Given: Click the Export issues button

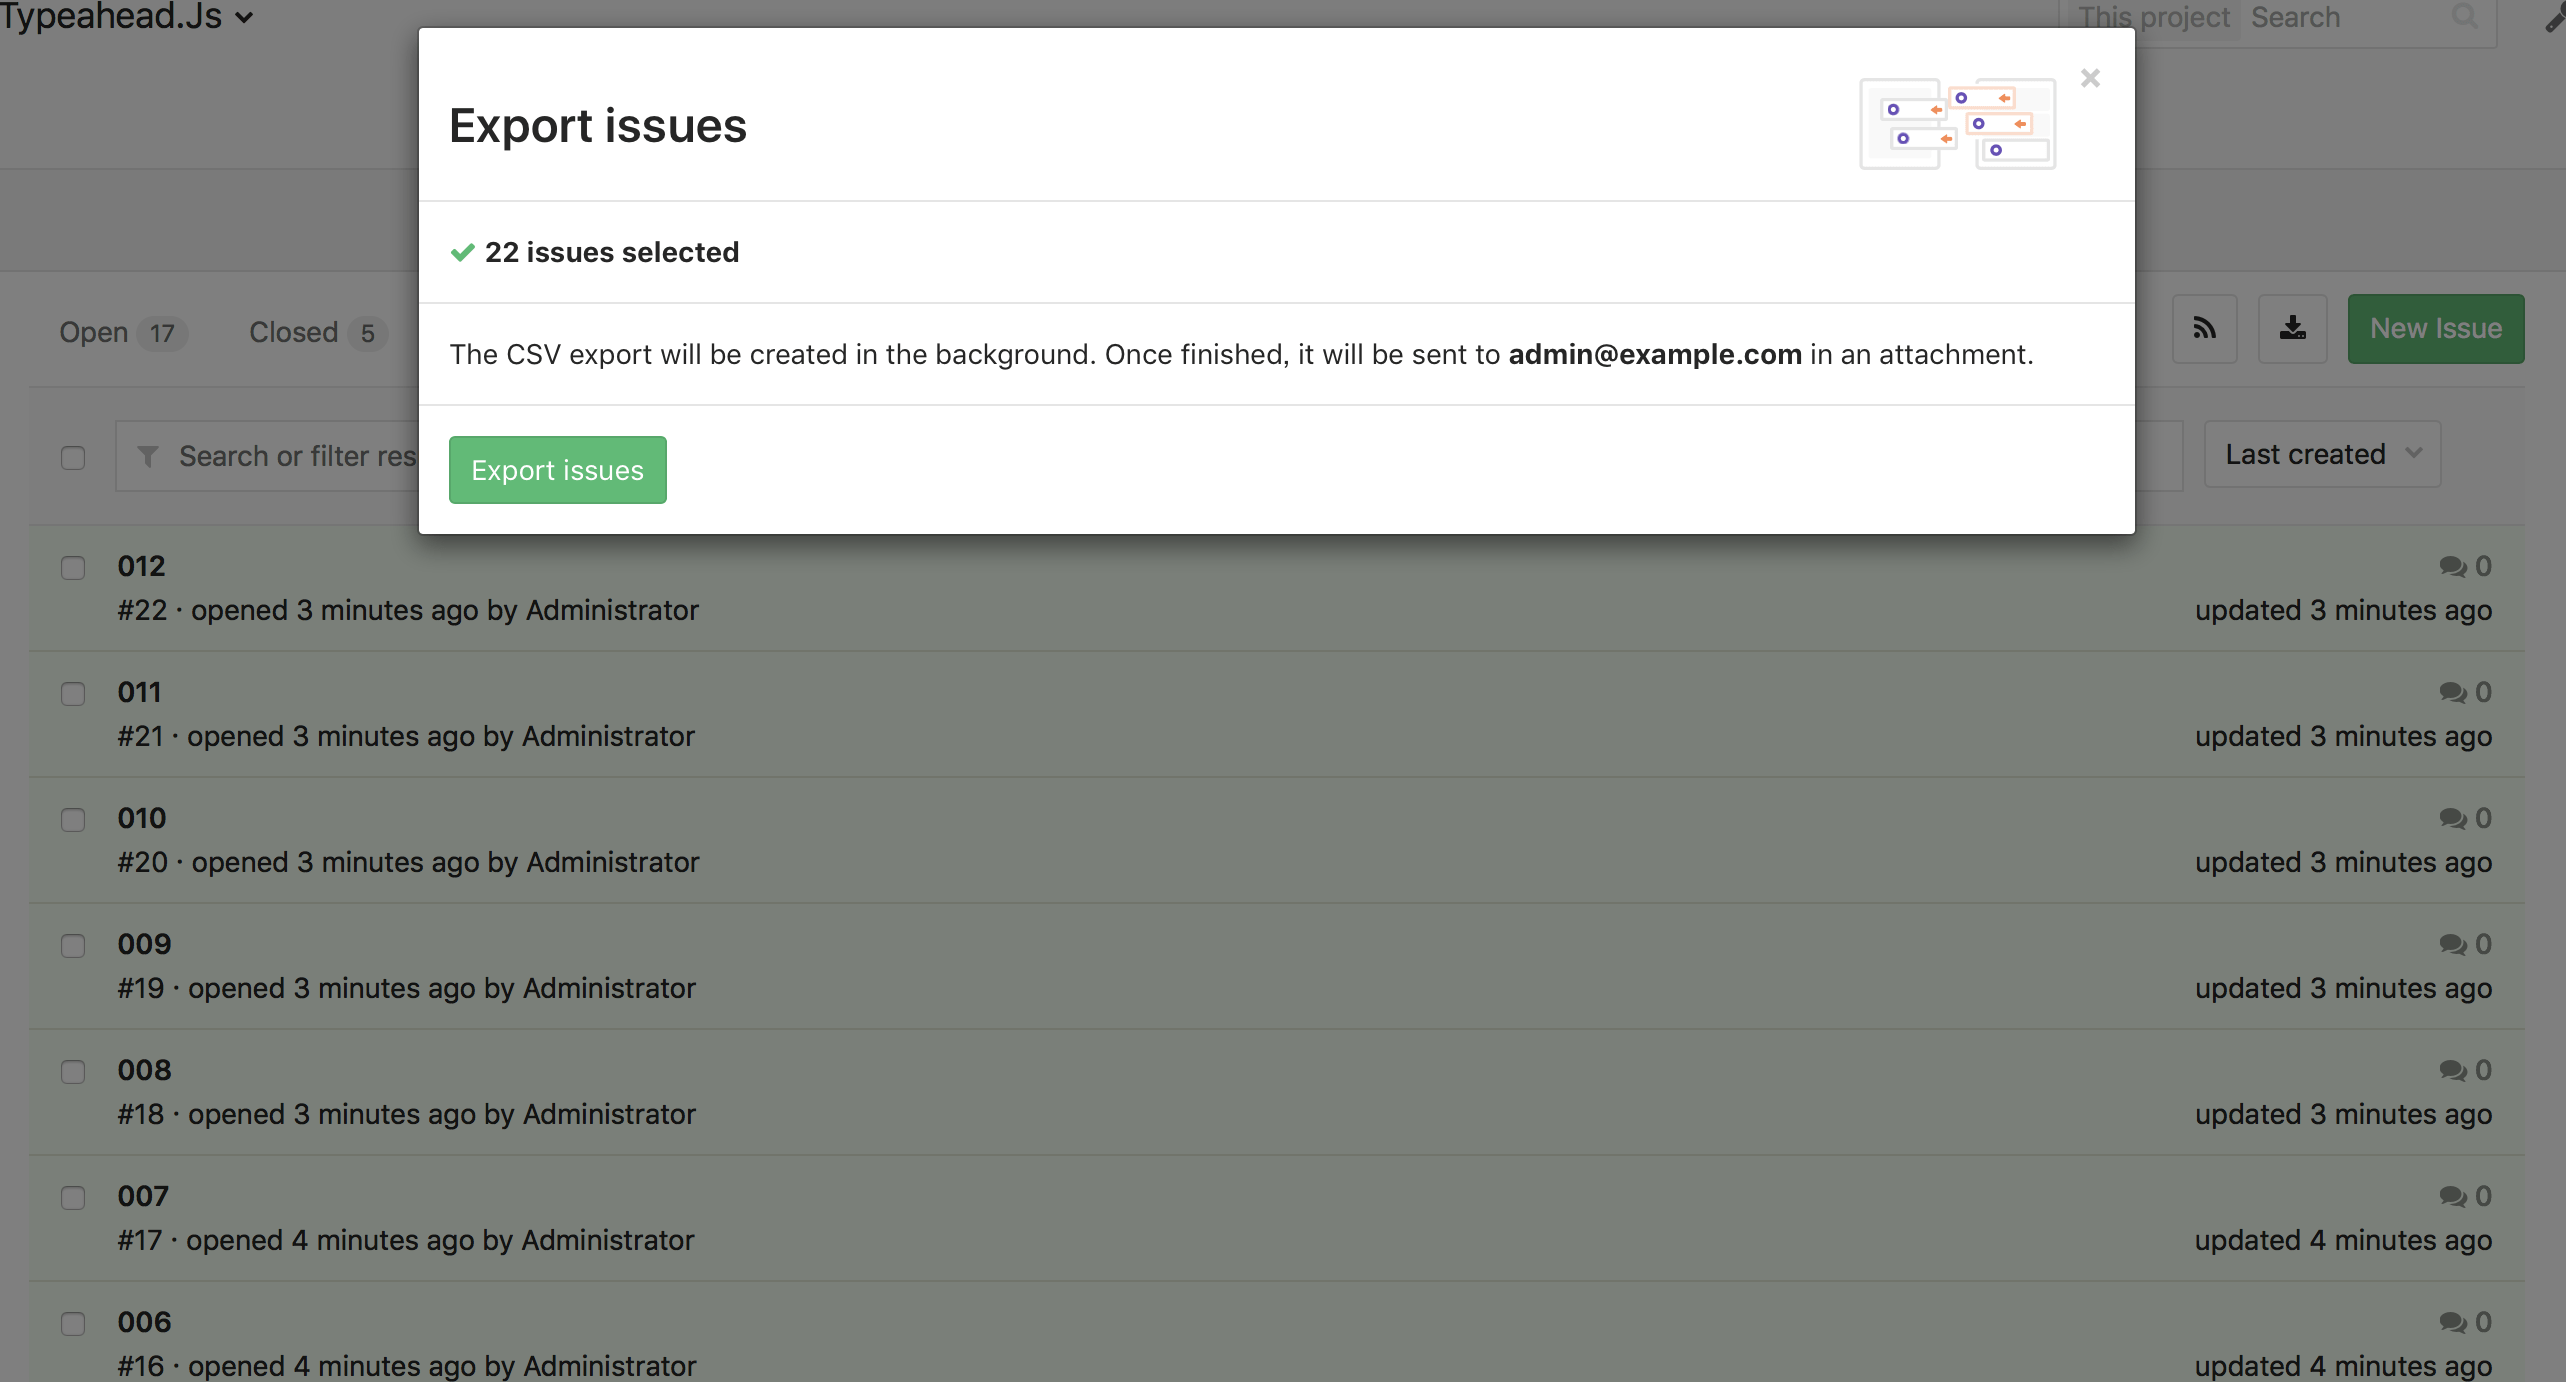Looking at the screenshot, I should (556, 468).
